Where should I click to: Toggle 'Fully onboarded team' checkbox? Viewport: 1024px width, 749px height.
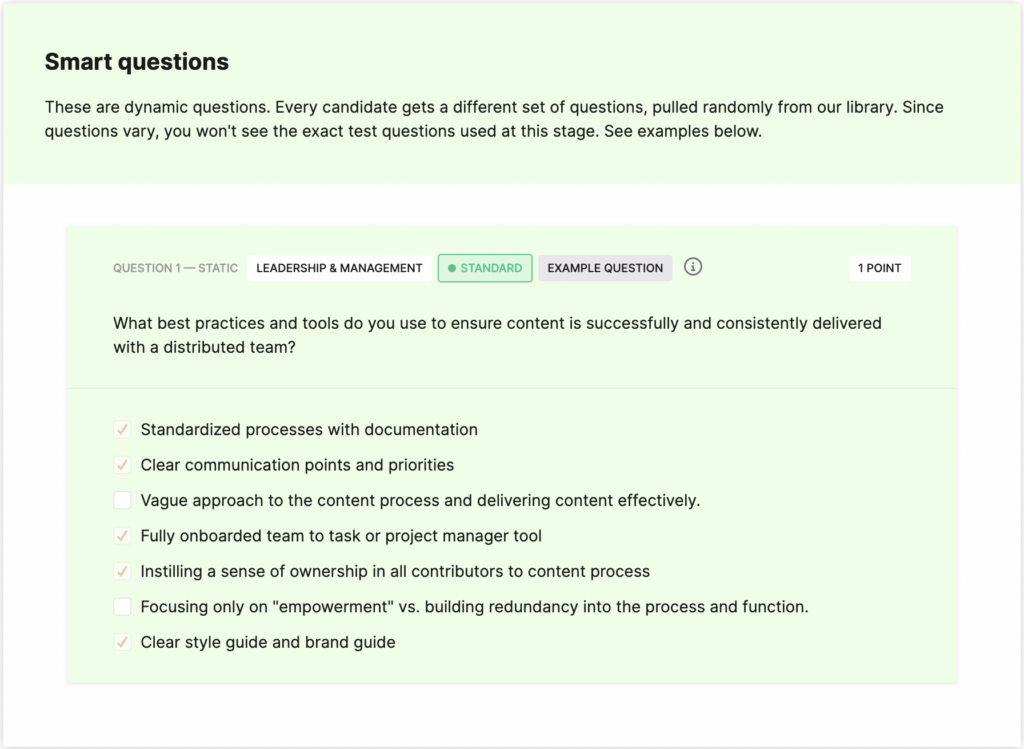pyautogui.click(x=122, y=536)
